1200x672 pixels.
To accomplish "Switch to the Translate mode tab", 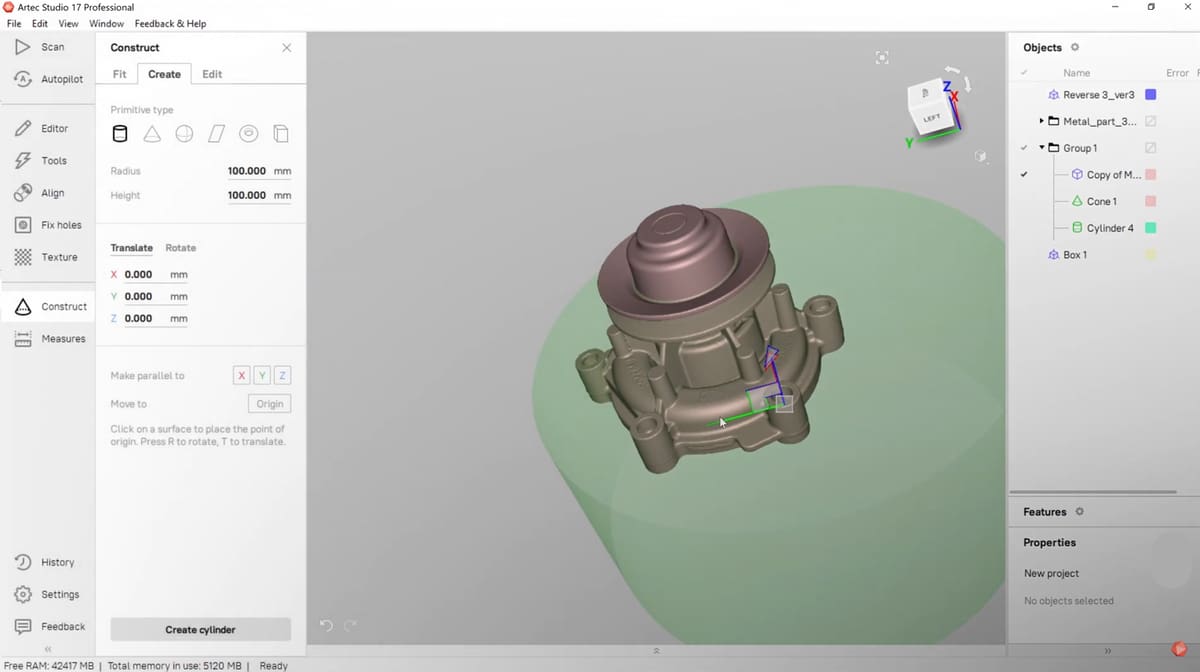I will coord(132,248).
